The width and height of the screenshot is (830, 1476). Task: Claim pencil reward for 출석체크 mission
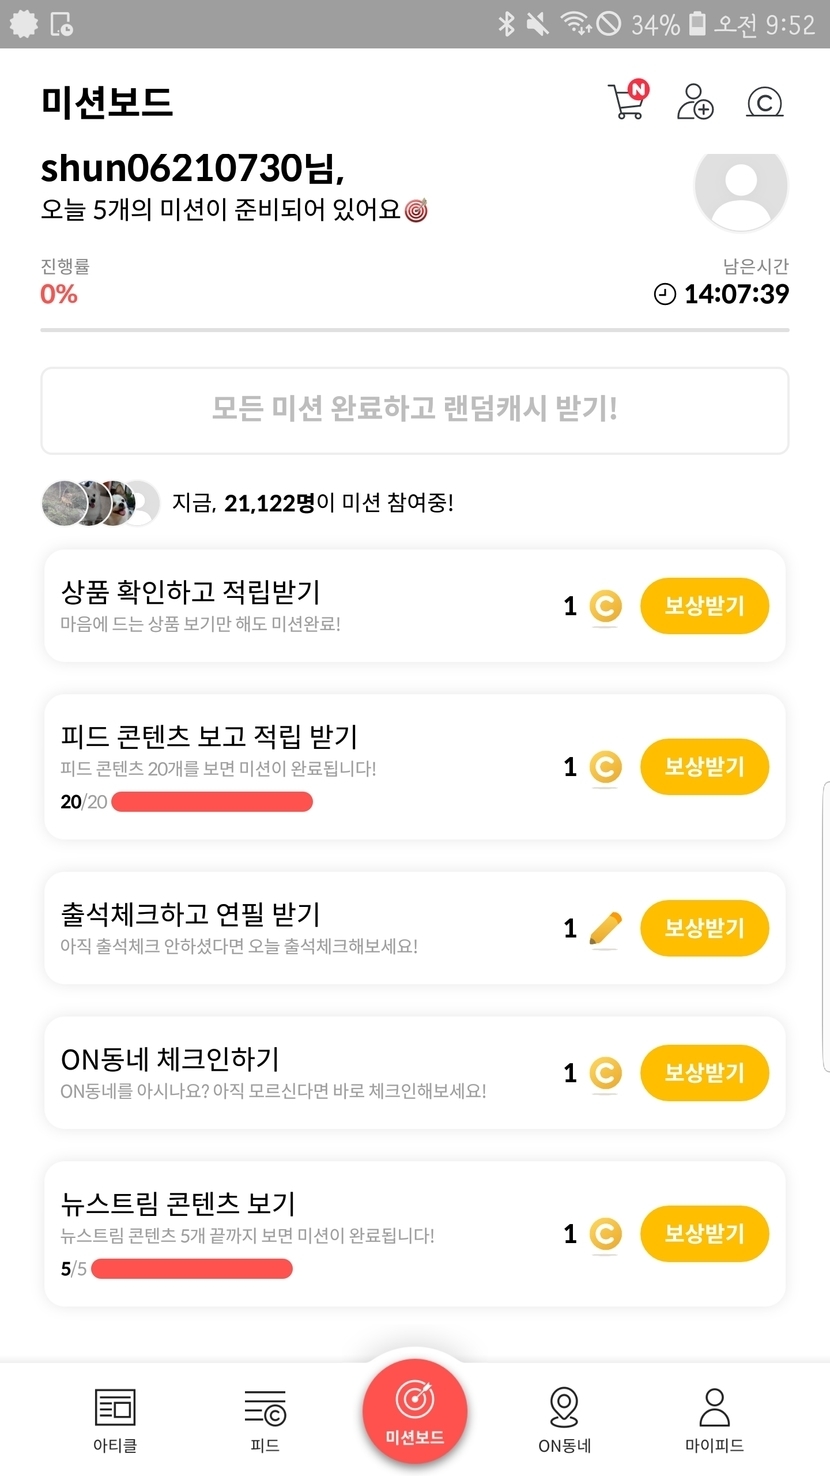[x=704, y=928]
